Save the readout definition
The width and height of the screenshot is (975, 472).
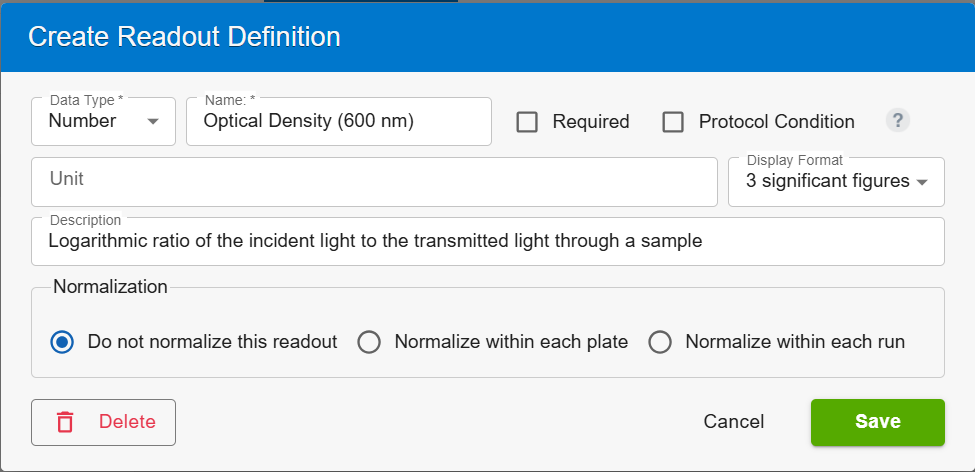click(x=877, y=422)
